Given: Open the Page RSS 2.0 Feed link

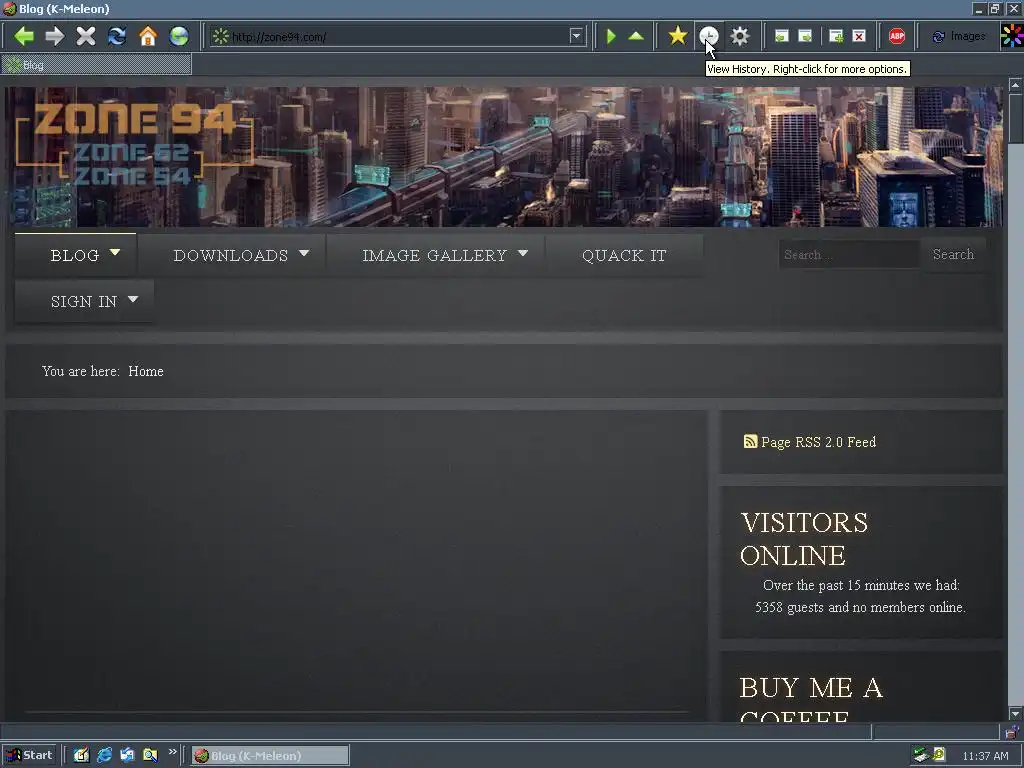Looking at the screenshot, I should point(818,442).
